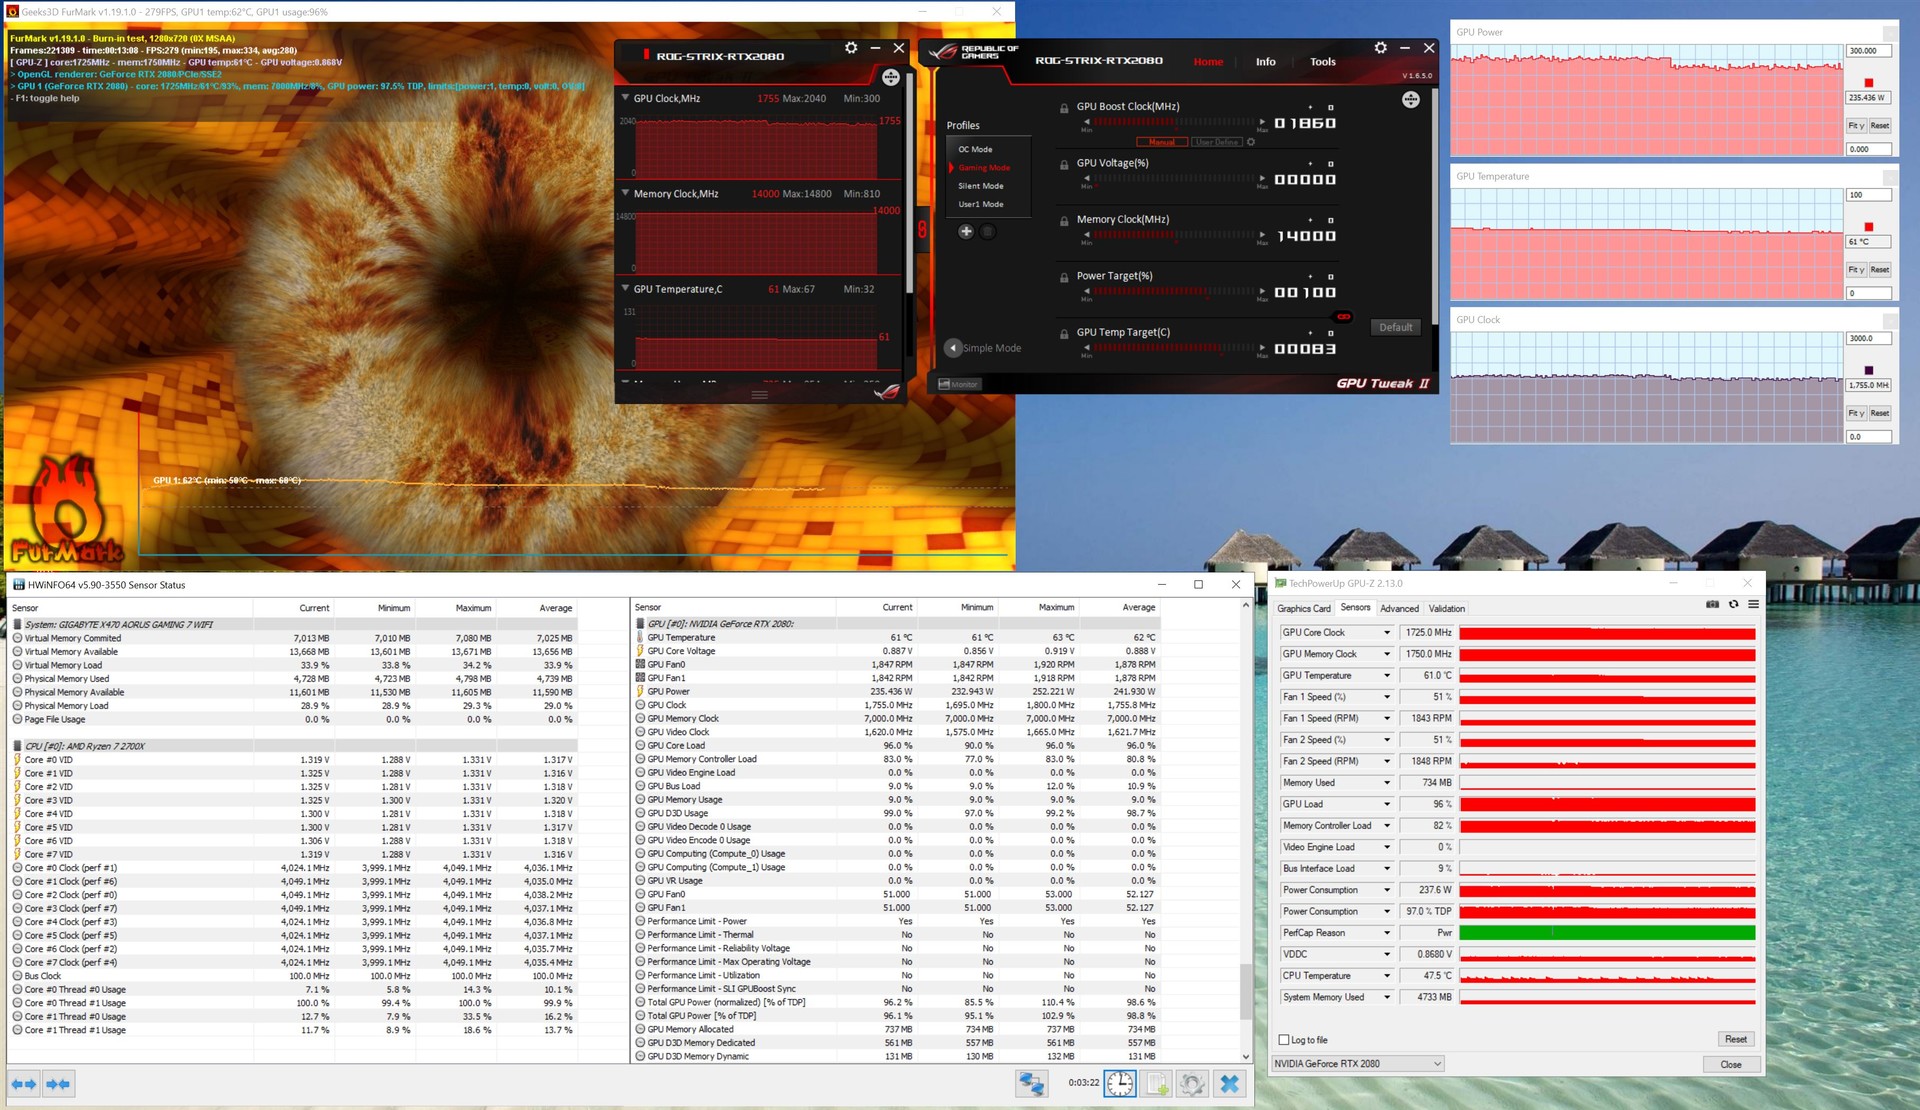The width and height of the screenshot is (1920, 1110).
Task: Click GPU-Z refresh icon
Action: point(1733,605)
